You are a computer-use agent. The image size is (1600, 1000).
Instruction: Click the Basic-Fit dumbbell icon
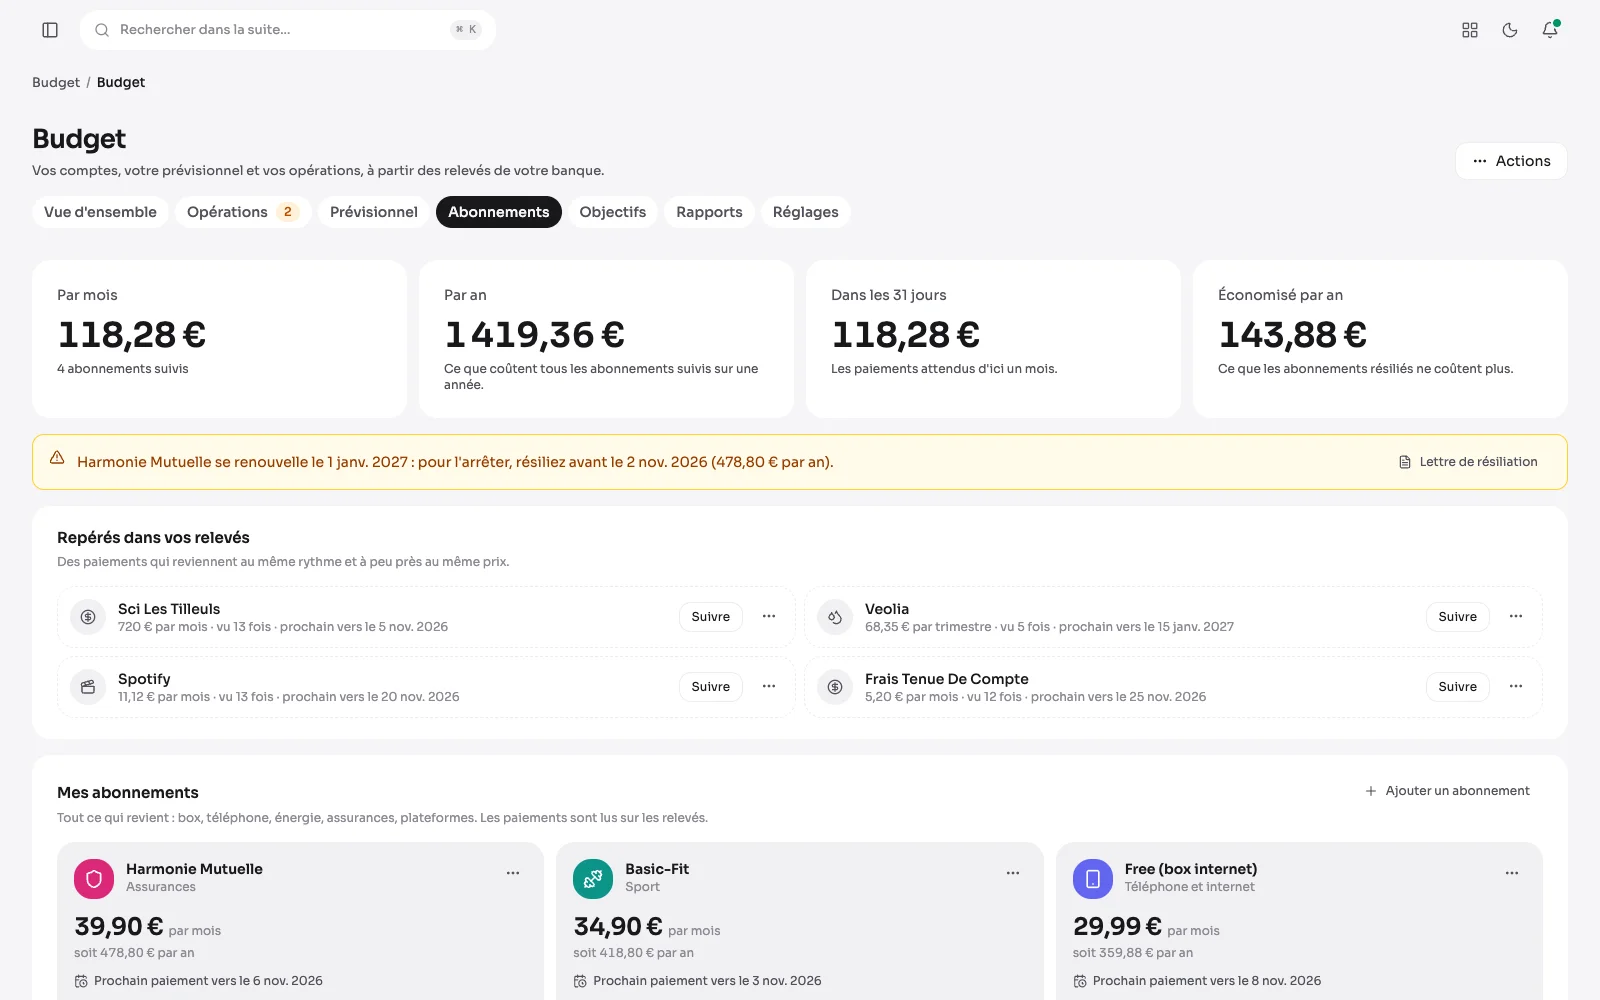593,879
